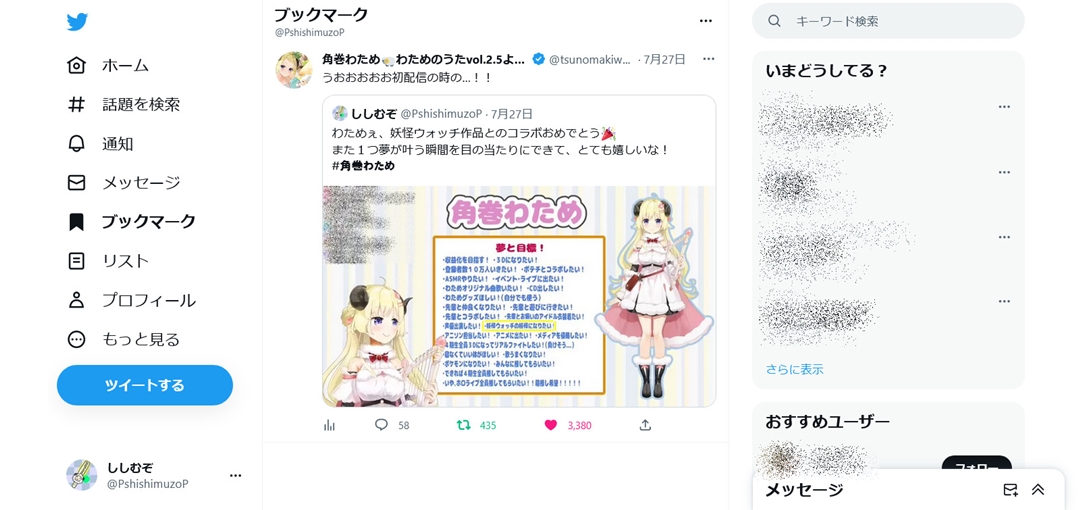Select メッセージ in the sidebar navigation
1080x510 pixels.
[124, 183]
